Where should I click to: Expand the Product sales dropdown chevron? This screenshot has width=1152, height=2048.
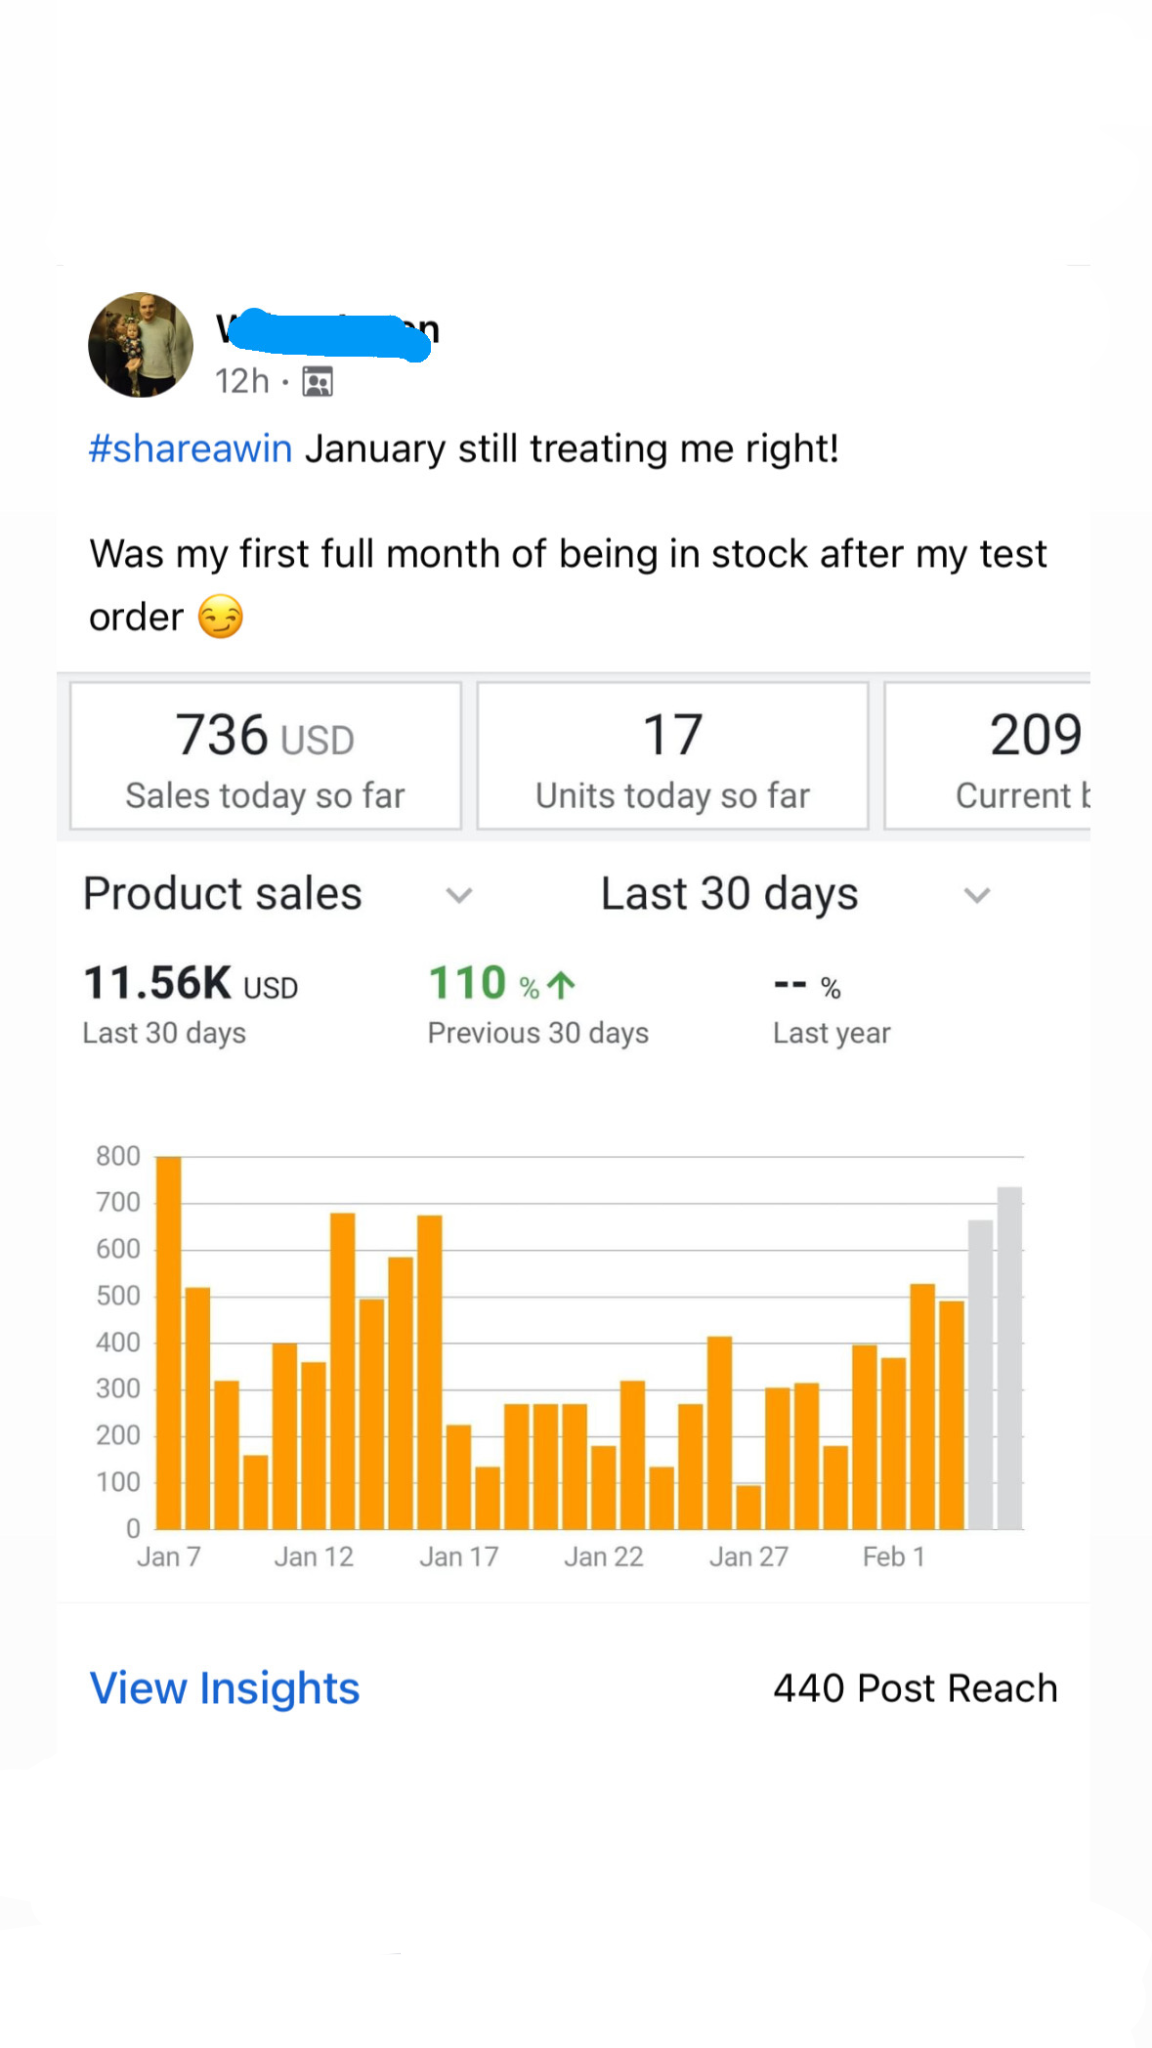(x=459, y=895)
